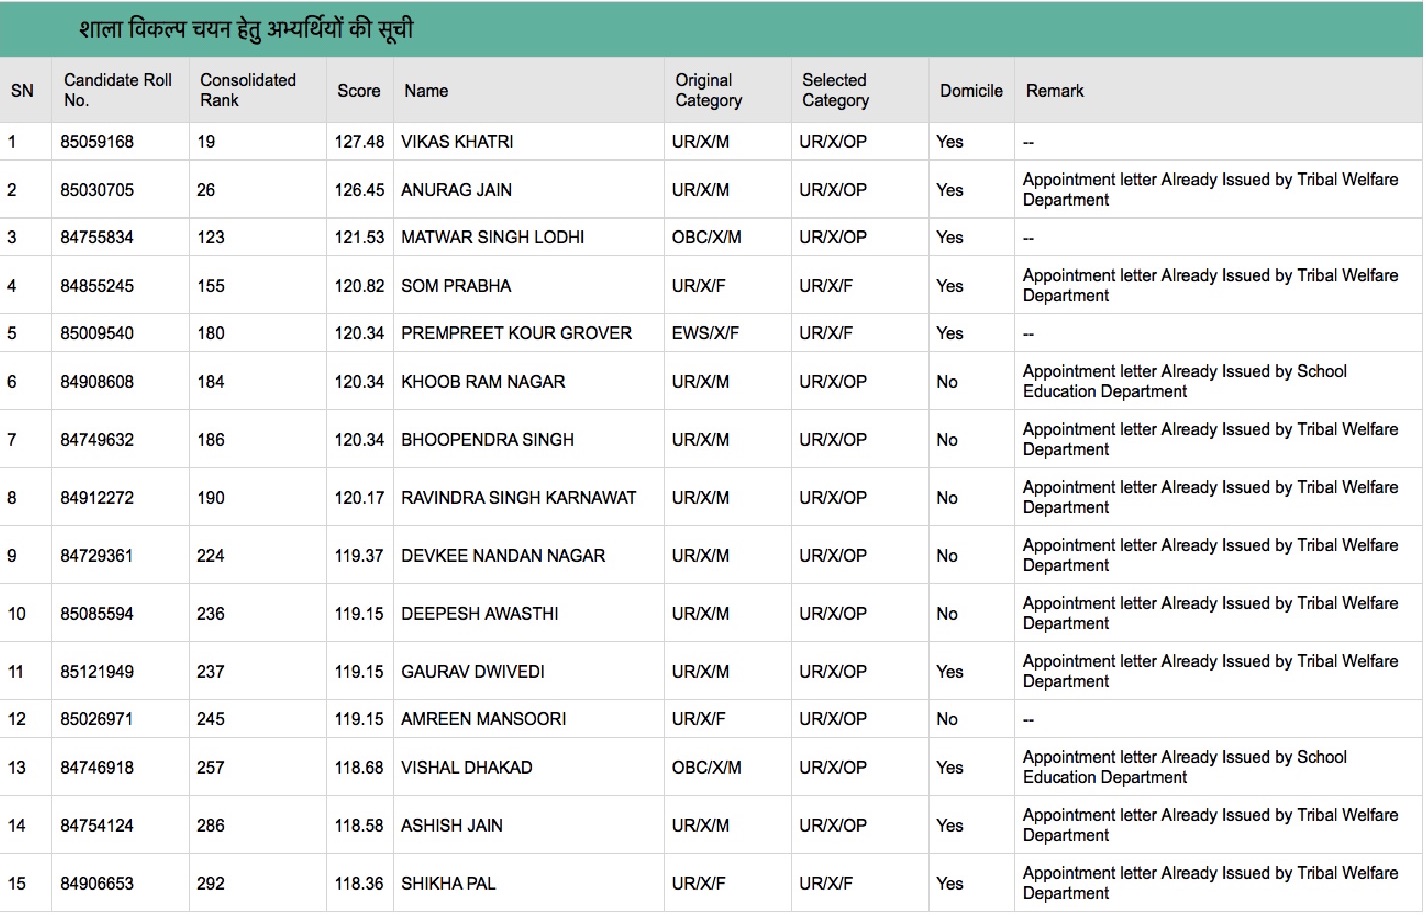Click the score 121.53
1426x915 pixels.
(x=359, y=237)
